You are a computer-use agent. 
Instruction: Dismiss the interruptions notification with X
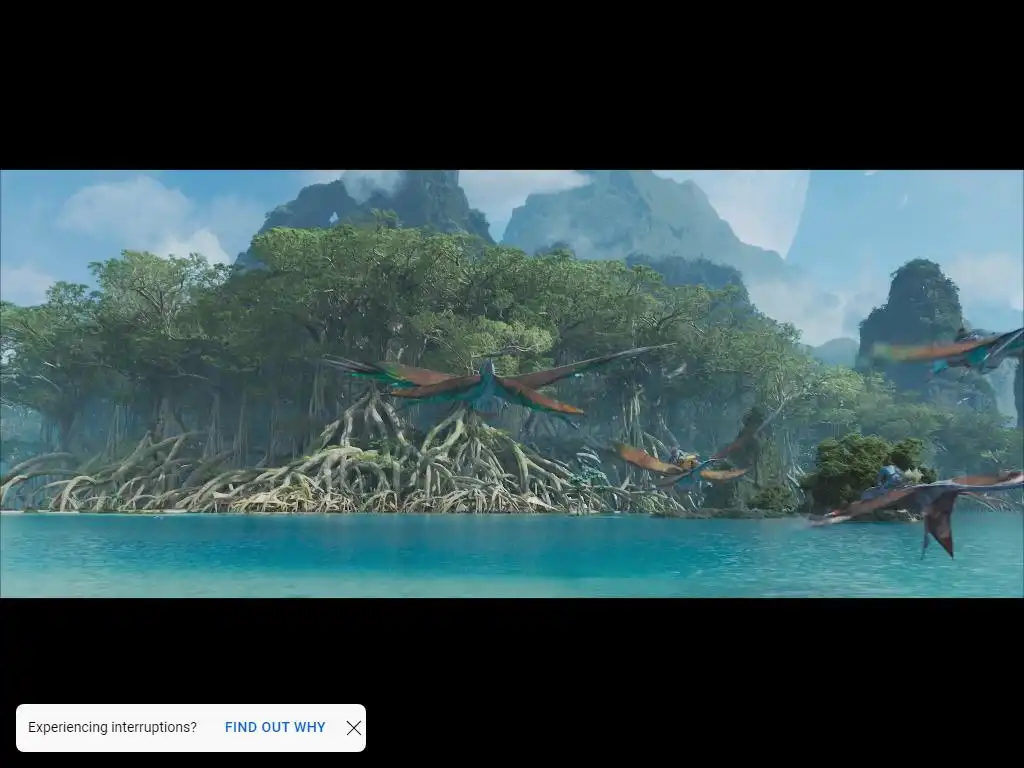coord(354,728)
